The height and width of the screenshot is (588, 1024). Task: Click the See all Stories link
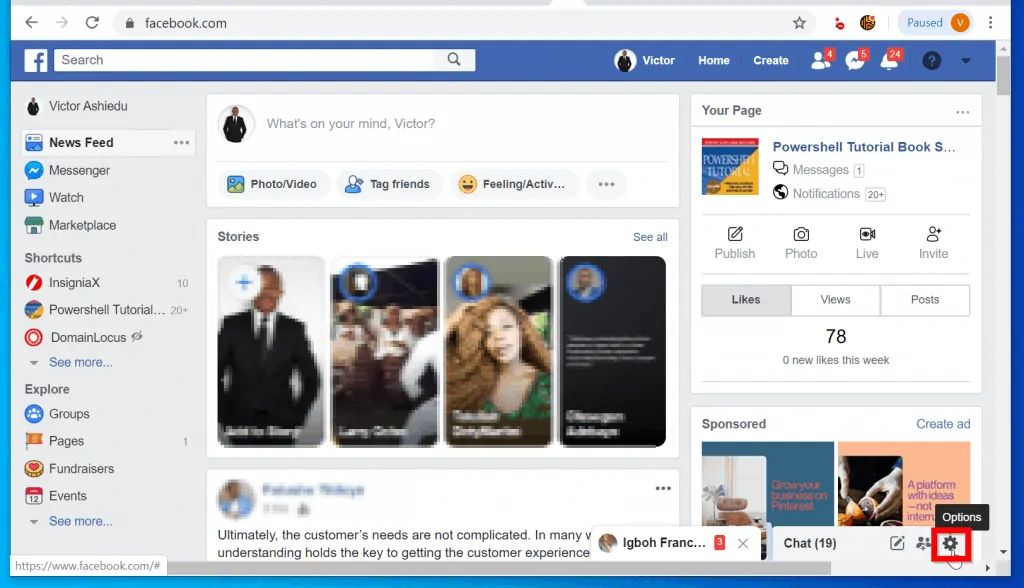coord(650,236)
